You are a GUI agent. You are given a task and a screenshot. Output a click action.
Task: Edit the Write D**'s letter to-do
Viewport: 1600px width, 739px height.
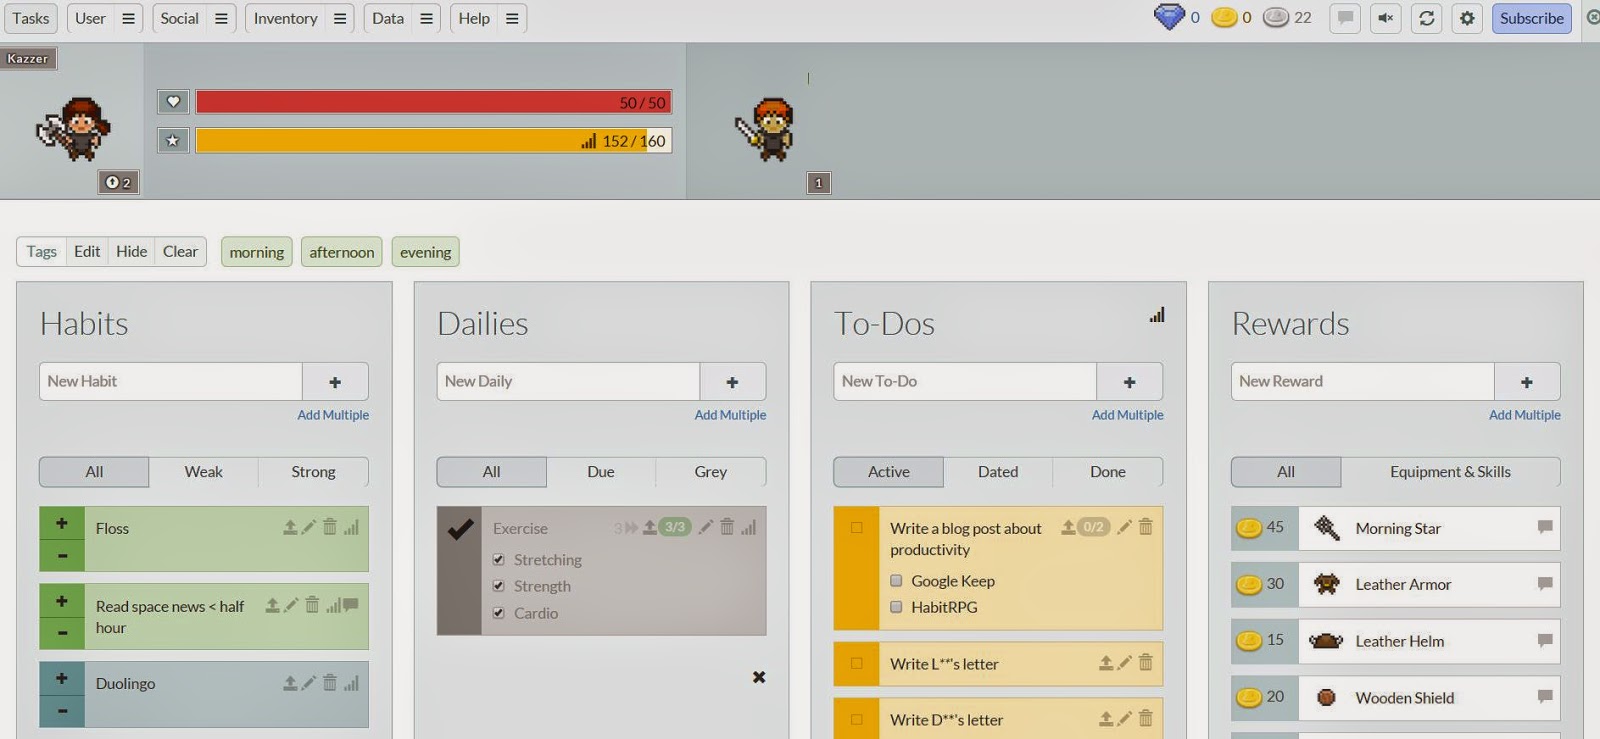(x=1125, y=718)
